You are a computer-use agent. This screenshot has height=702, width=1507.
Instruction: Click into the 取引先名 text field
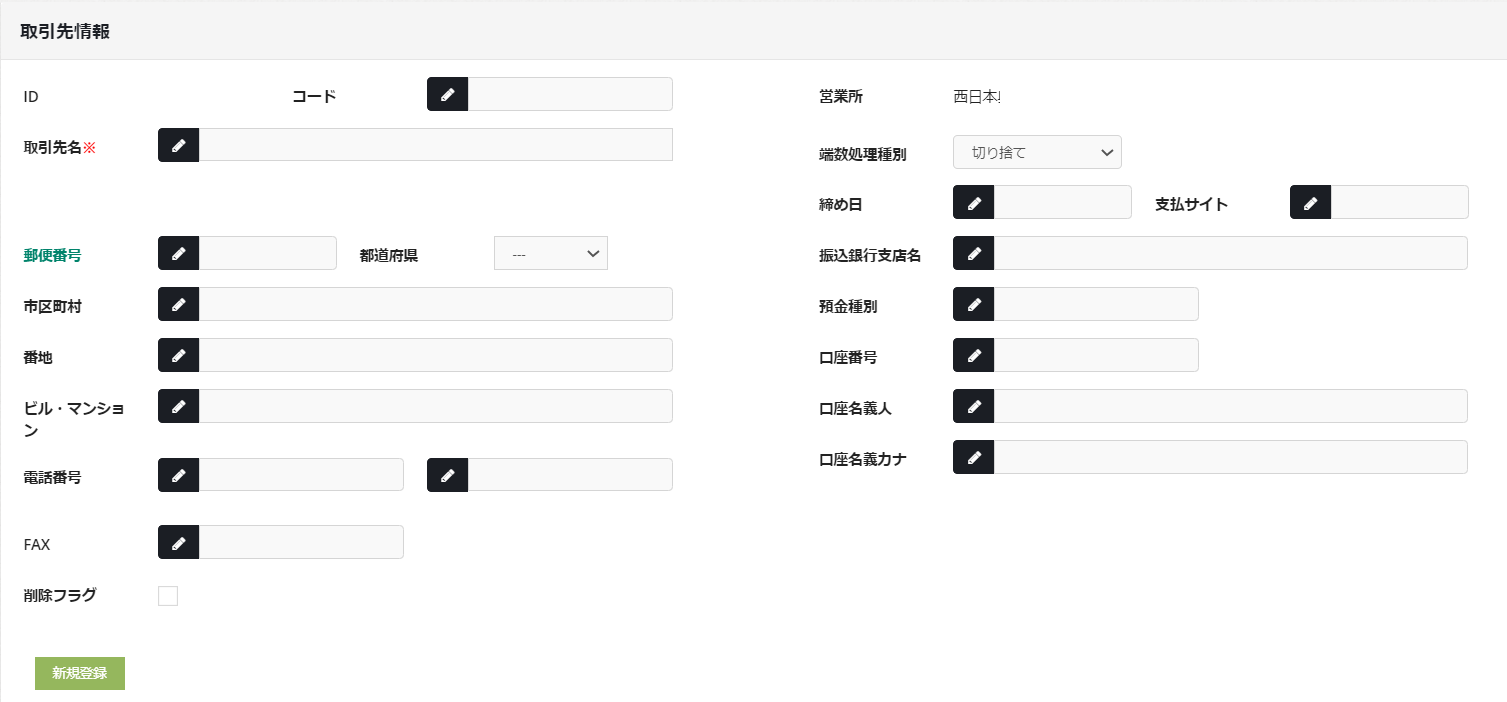pyautogui.click(x=435, y=145)
